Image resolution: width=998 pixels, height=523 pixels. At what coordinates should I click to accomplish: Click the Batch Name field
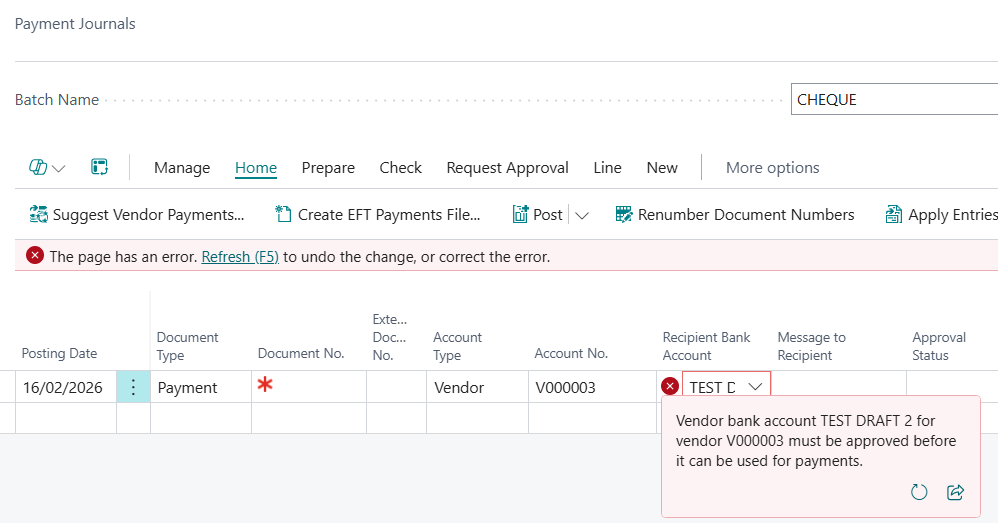(x=893, y=99)
